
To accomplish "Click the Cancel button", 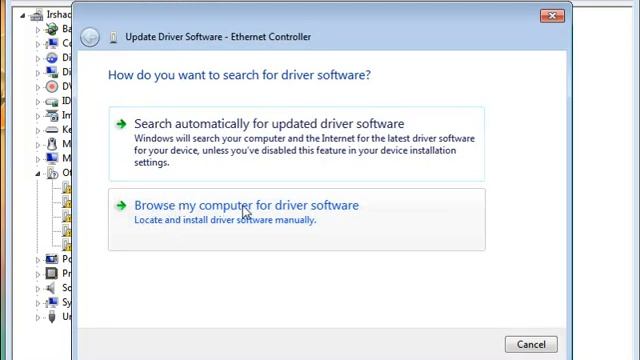I will (531, 344).
